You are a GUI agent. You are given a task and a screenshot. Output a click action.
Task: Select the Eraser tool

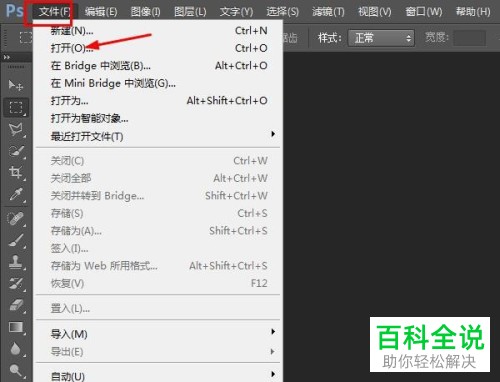coord(16,305)
